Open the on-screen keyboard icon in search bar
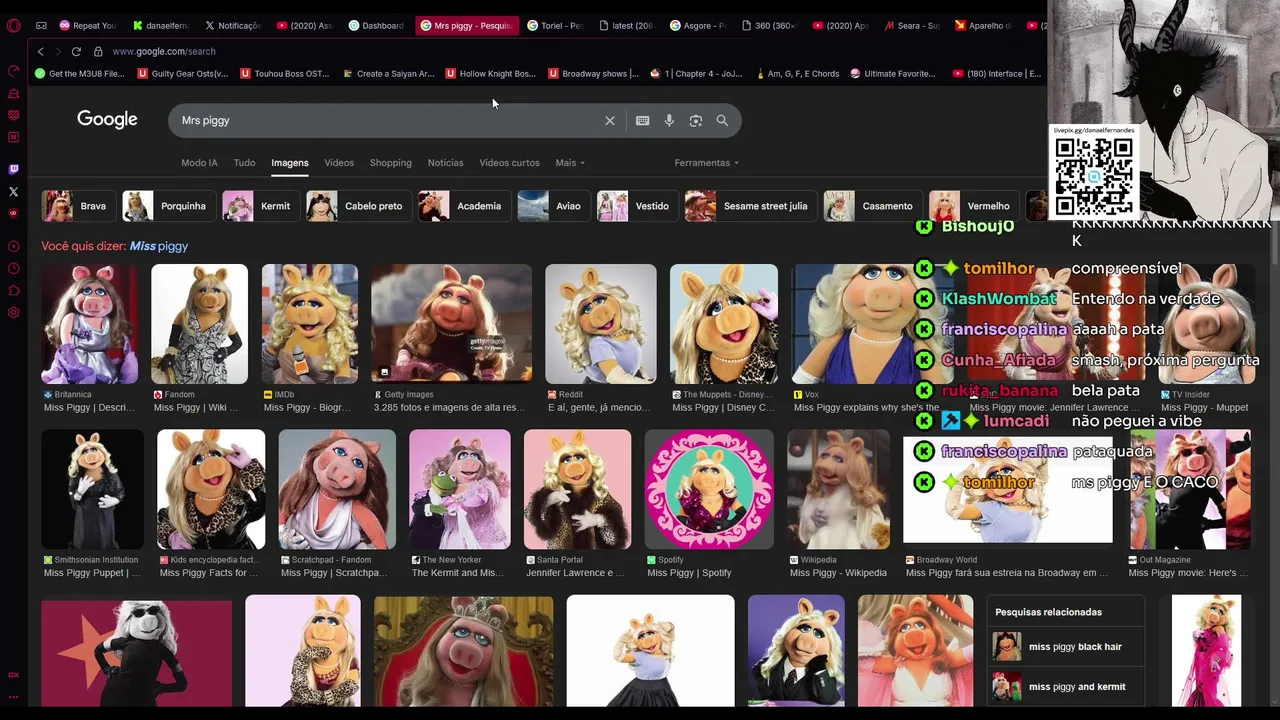 tap(642, 121)
